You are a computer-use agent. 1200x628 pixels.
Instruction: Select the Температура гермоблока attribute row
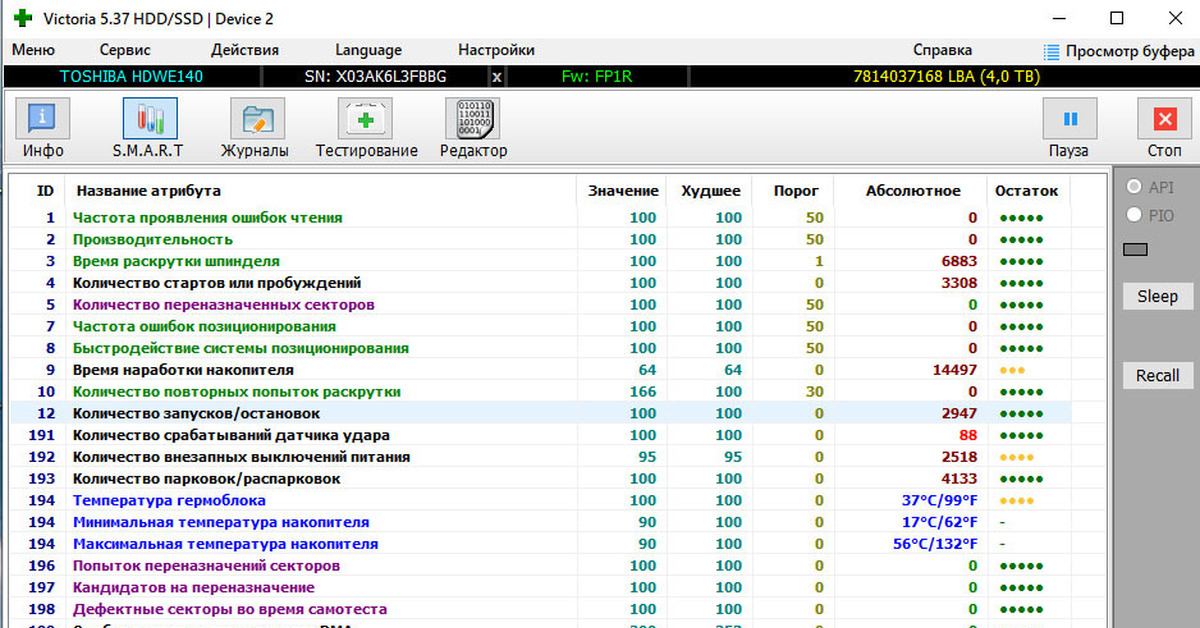point(169,500)
